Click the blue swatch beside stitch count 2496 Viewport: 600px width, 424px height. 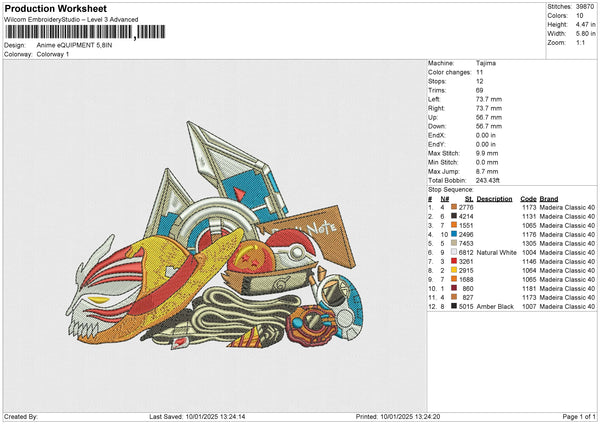(454, 234)
